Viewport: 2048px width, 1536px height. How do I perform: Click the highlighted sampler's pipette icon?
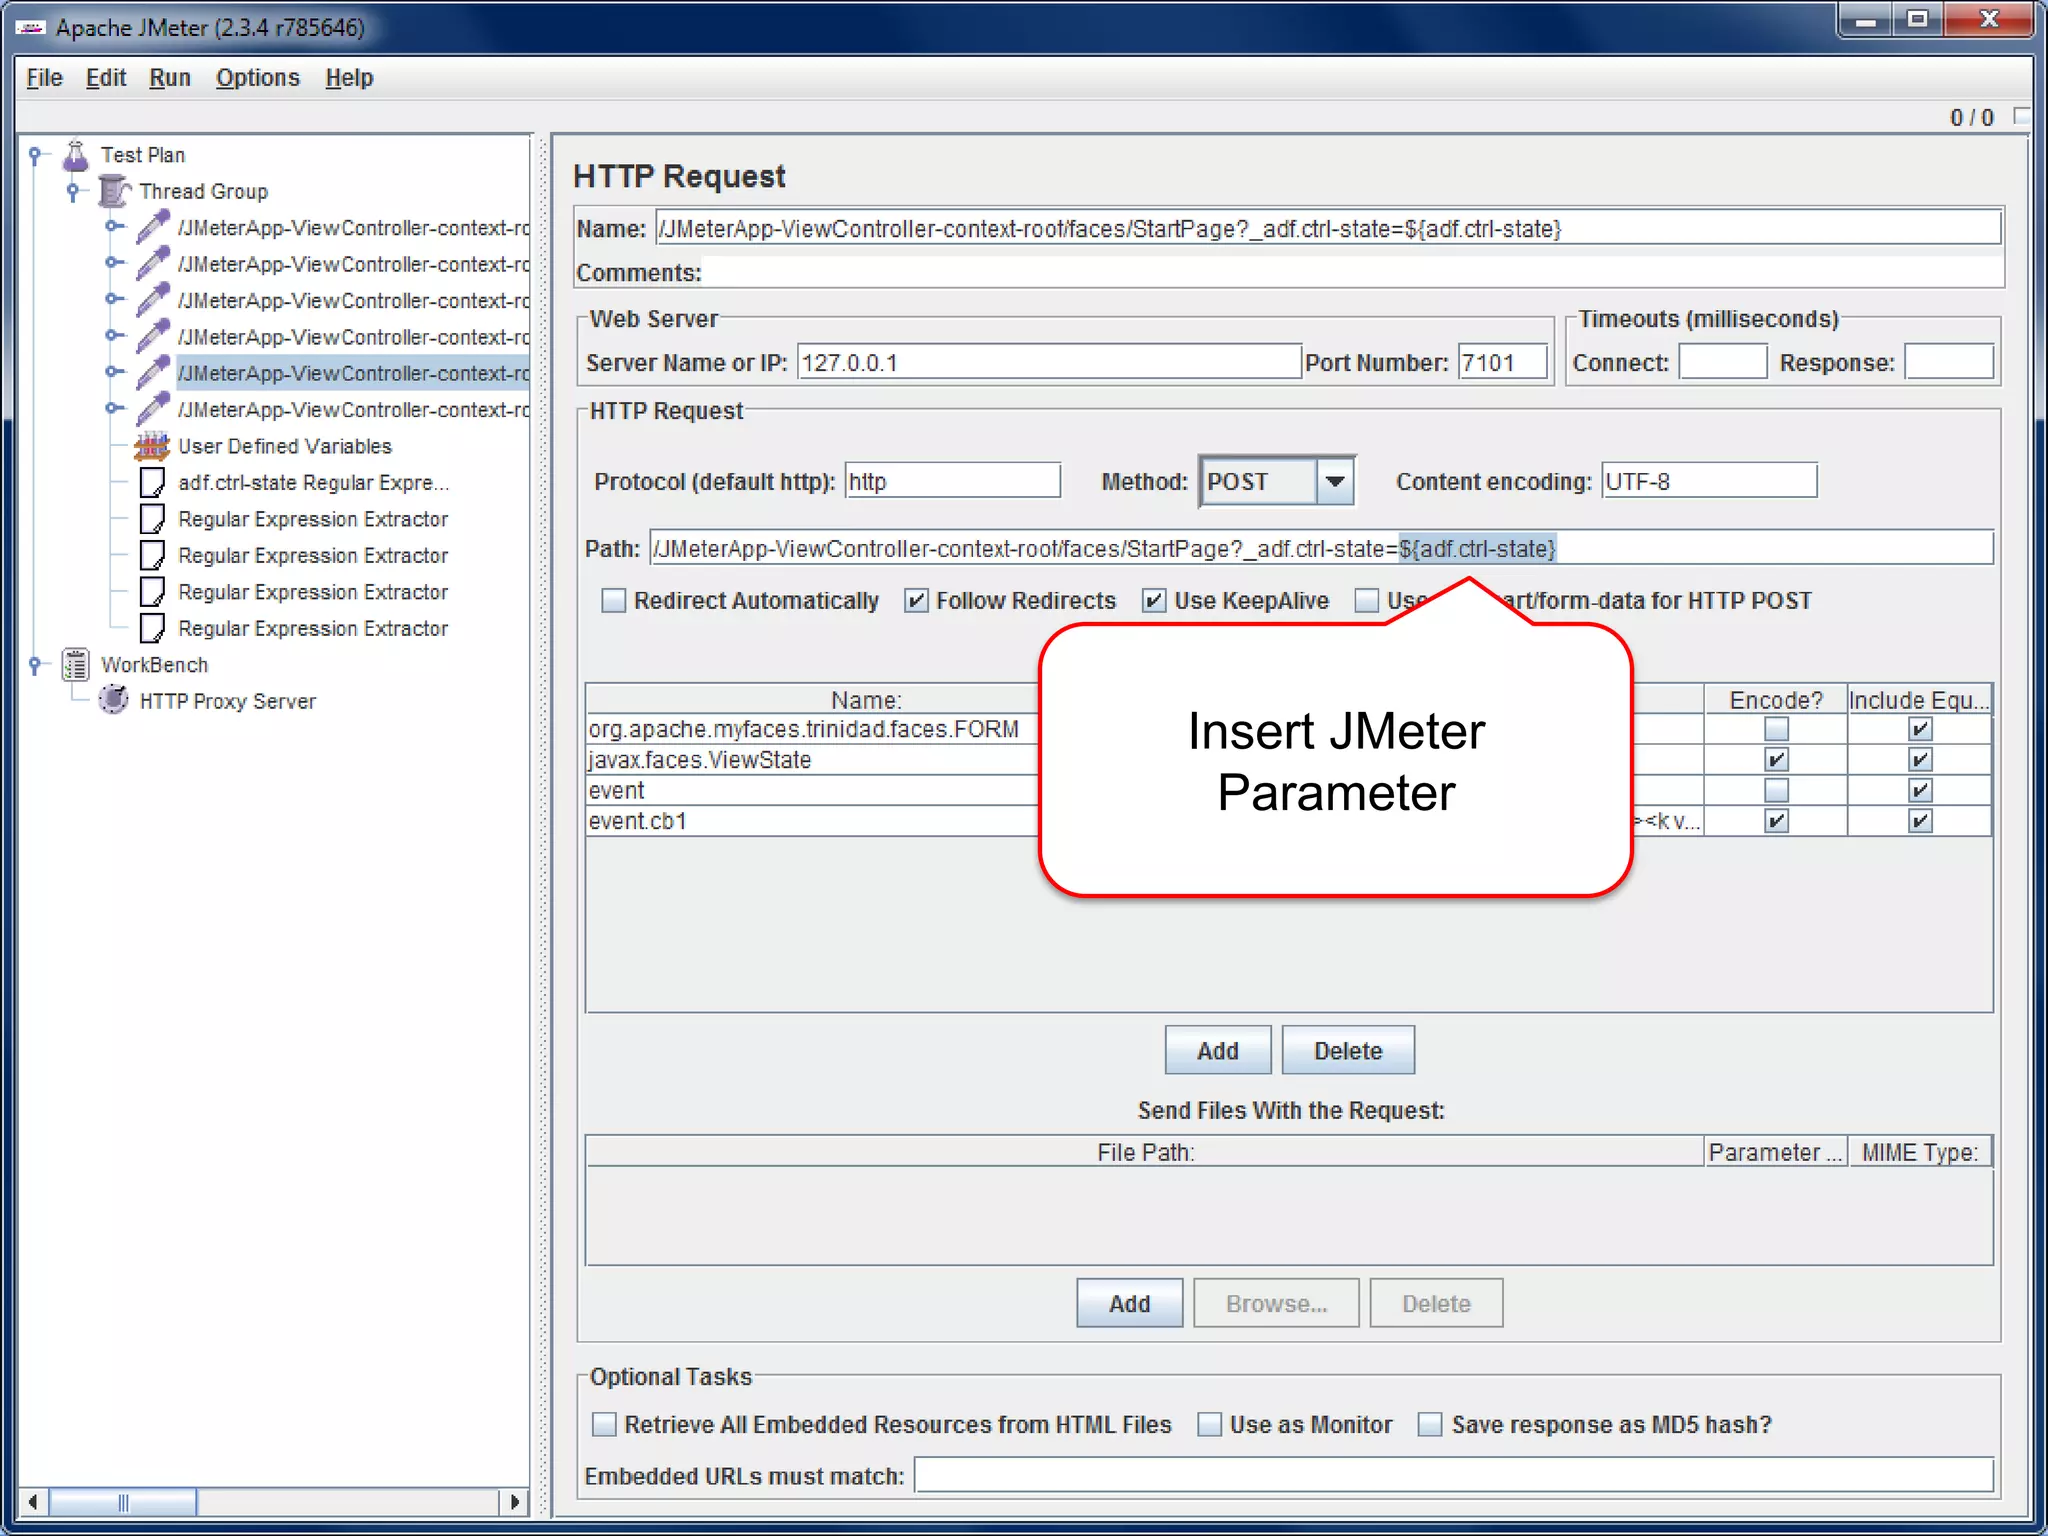[x=152, y=373]
